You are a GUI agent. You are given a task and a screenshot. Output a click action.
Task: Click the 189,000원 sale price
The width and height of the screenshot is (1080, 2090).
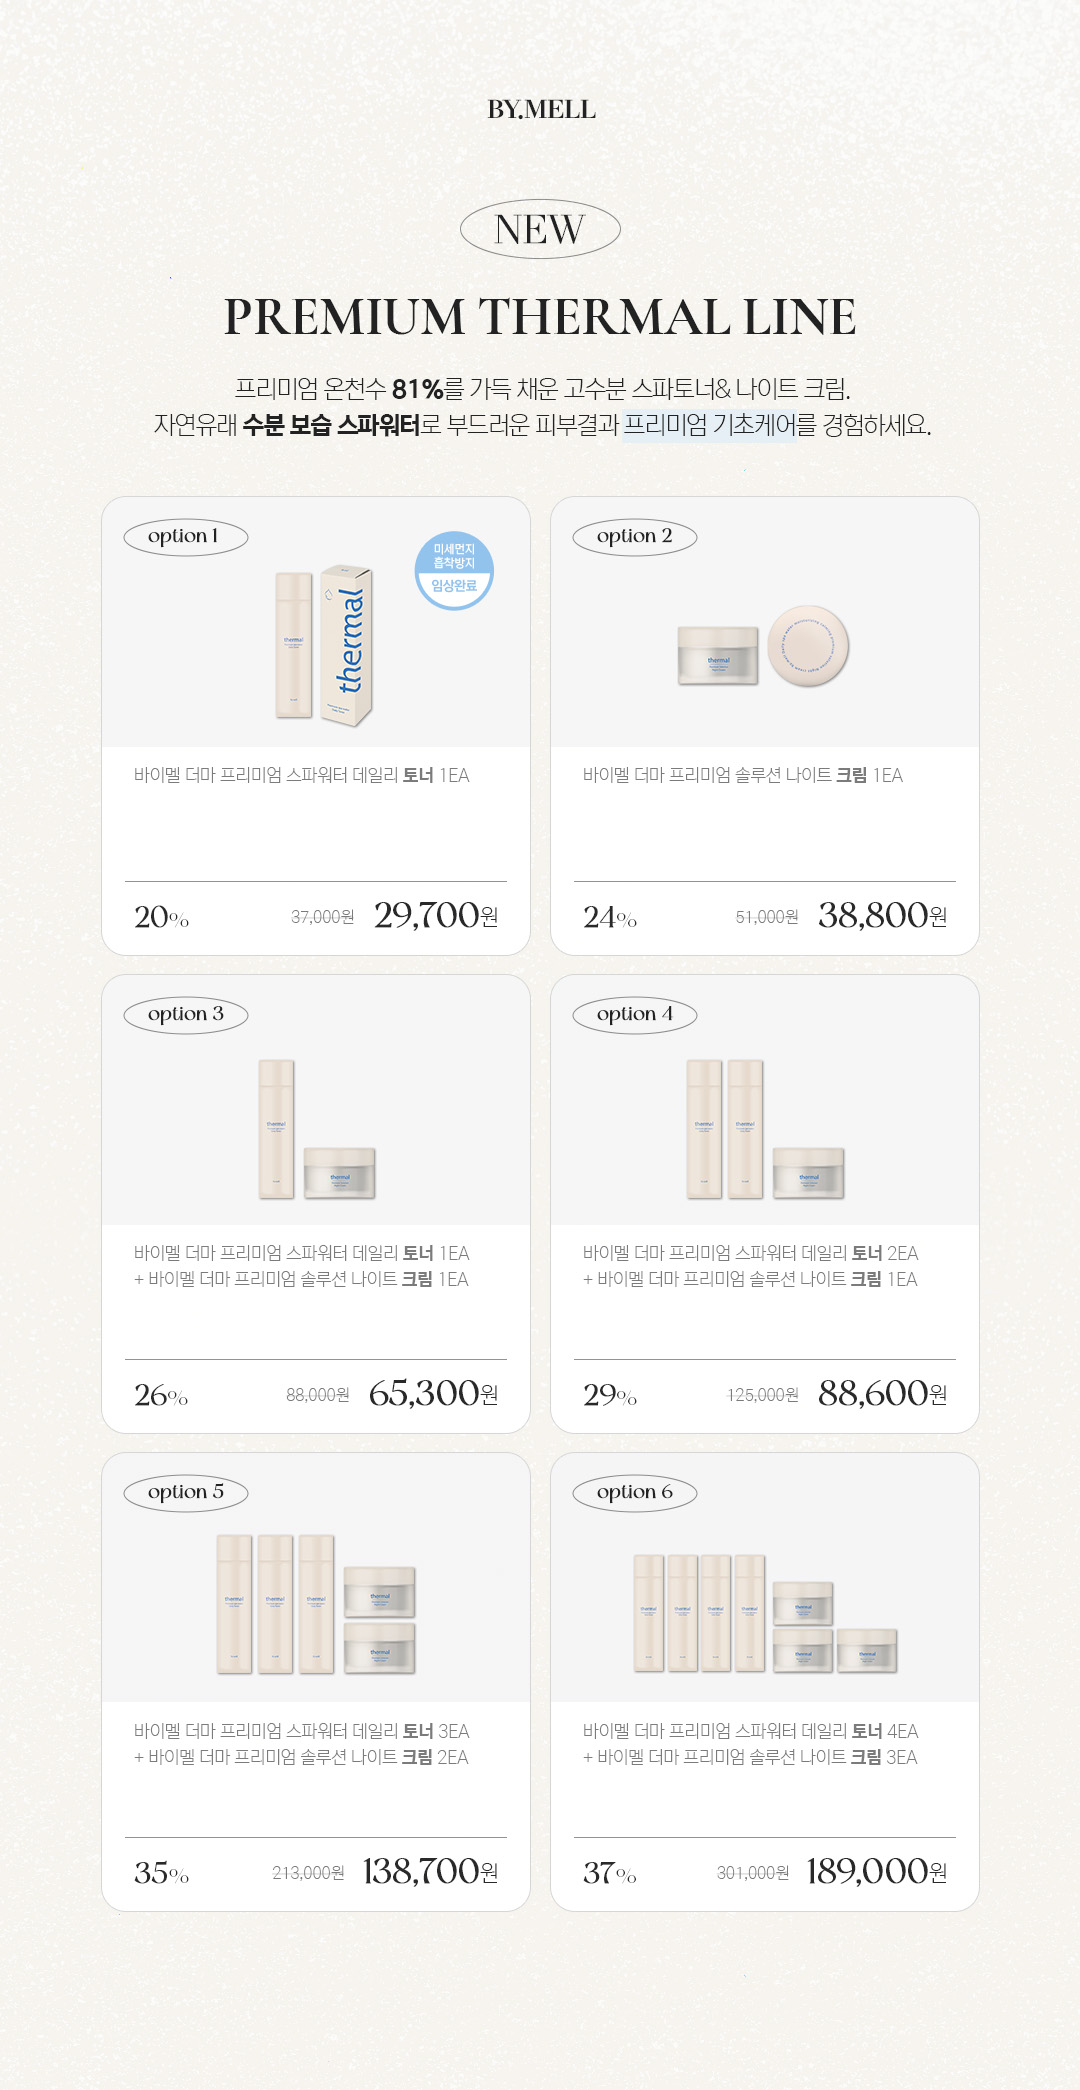click(877, 1872)
